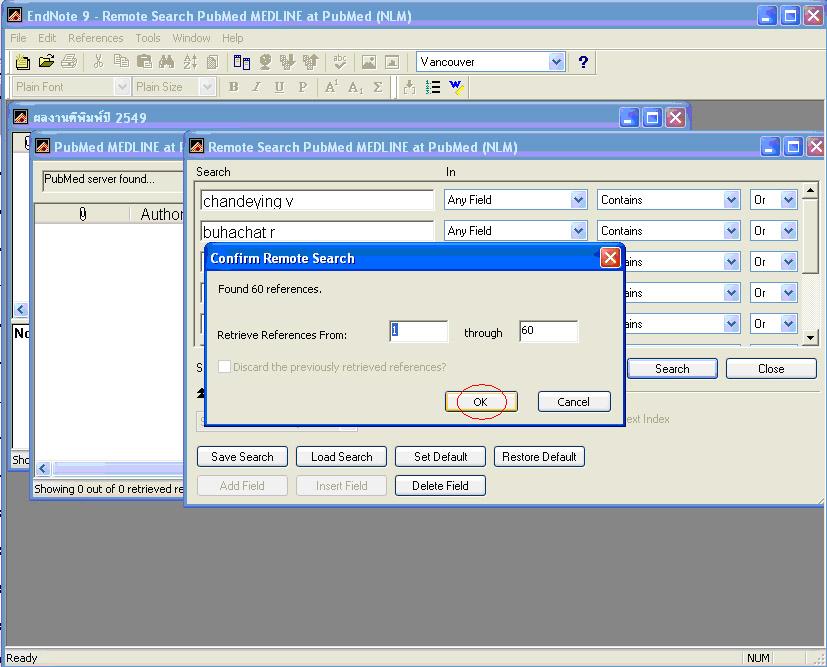Open the References menu
The image size is (827, 667).
click(x=95, y=38)
